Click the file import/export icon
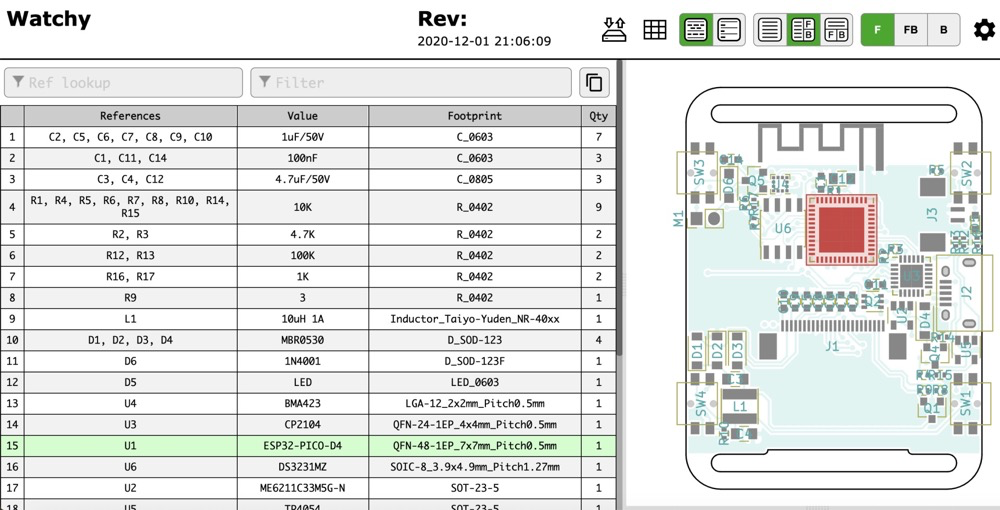Screen dimensions: 1000x510 pos(614,30)
